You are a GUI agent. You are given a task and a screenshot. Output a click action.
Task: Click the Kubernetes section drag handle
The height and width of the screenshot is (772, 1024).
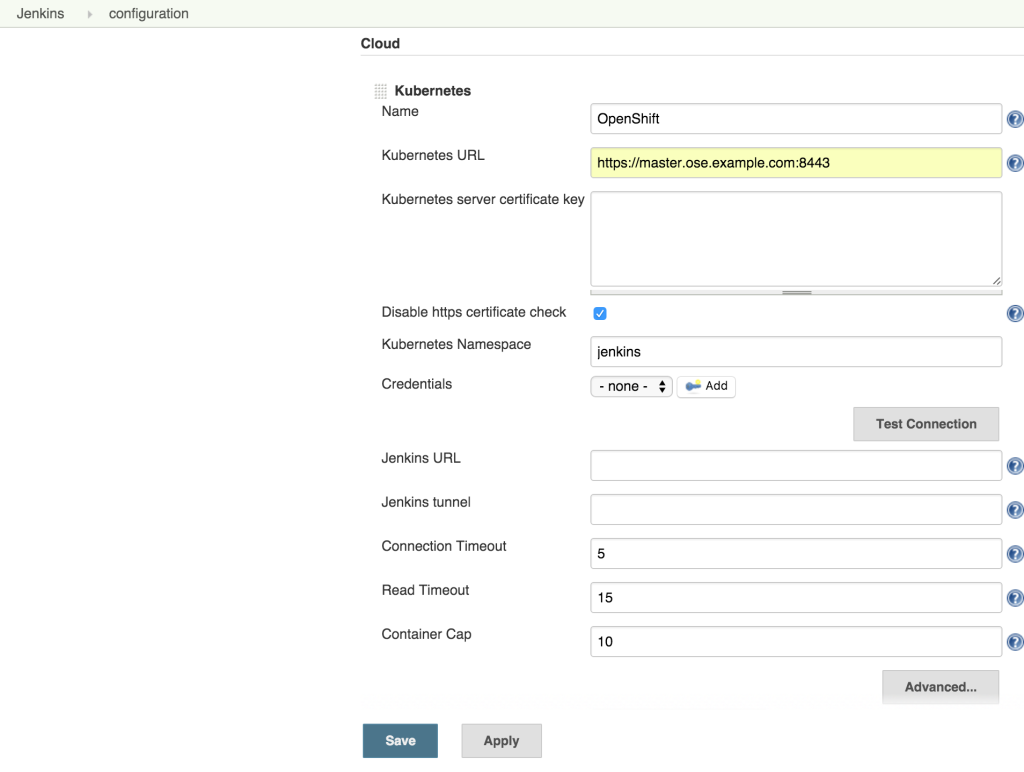[380, 90]
